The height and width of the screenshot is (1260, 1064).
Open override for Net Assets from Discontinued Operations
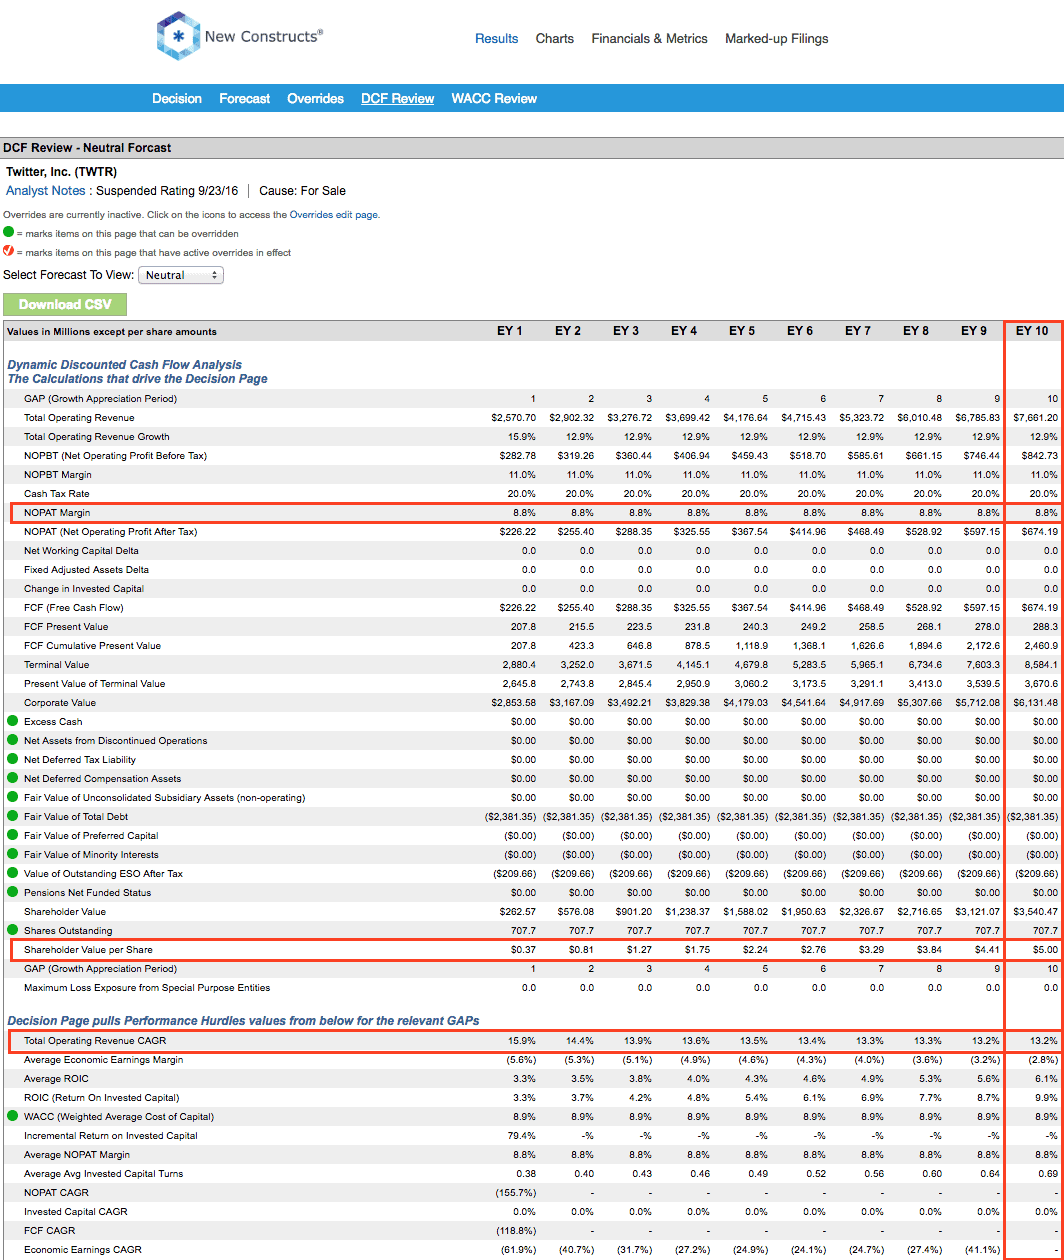point(12,740)
